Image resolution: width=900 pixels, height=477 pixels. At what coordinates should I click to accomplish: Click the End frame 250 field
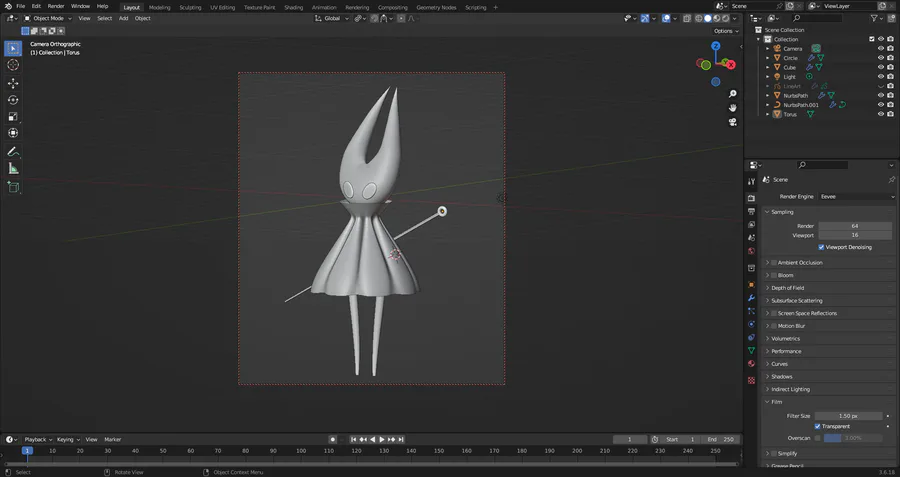tap(720, 440)
